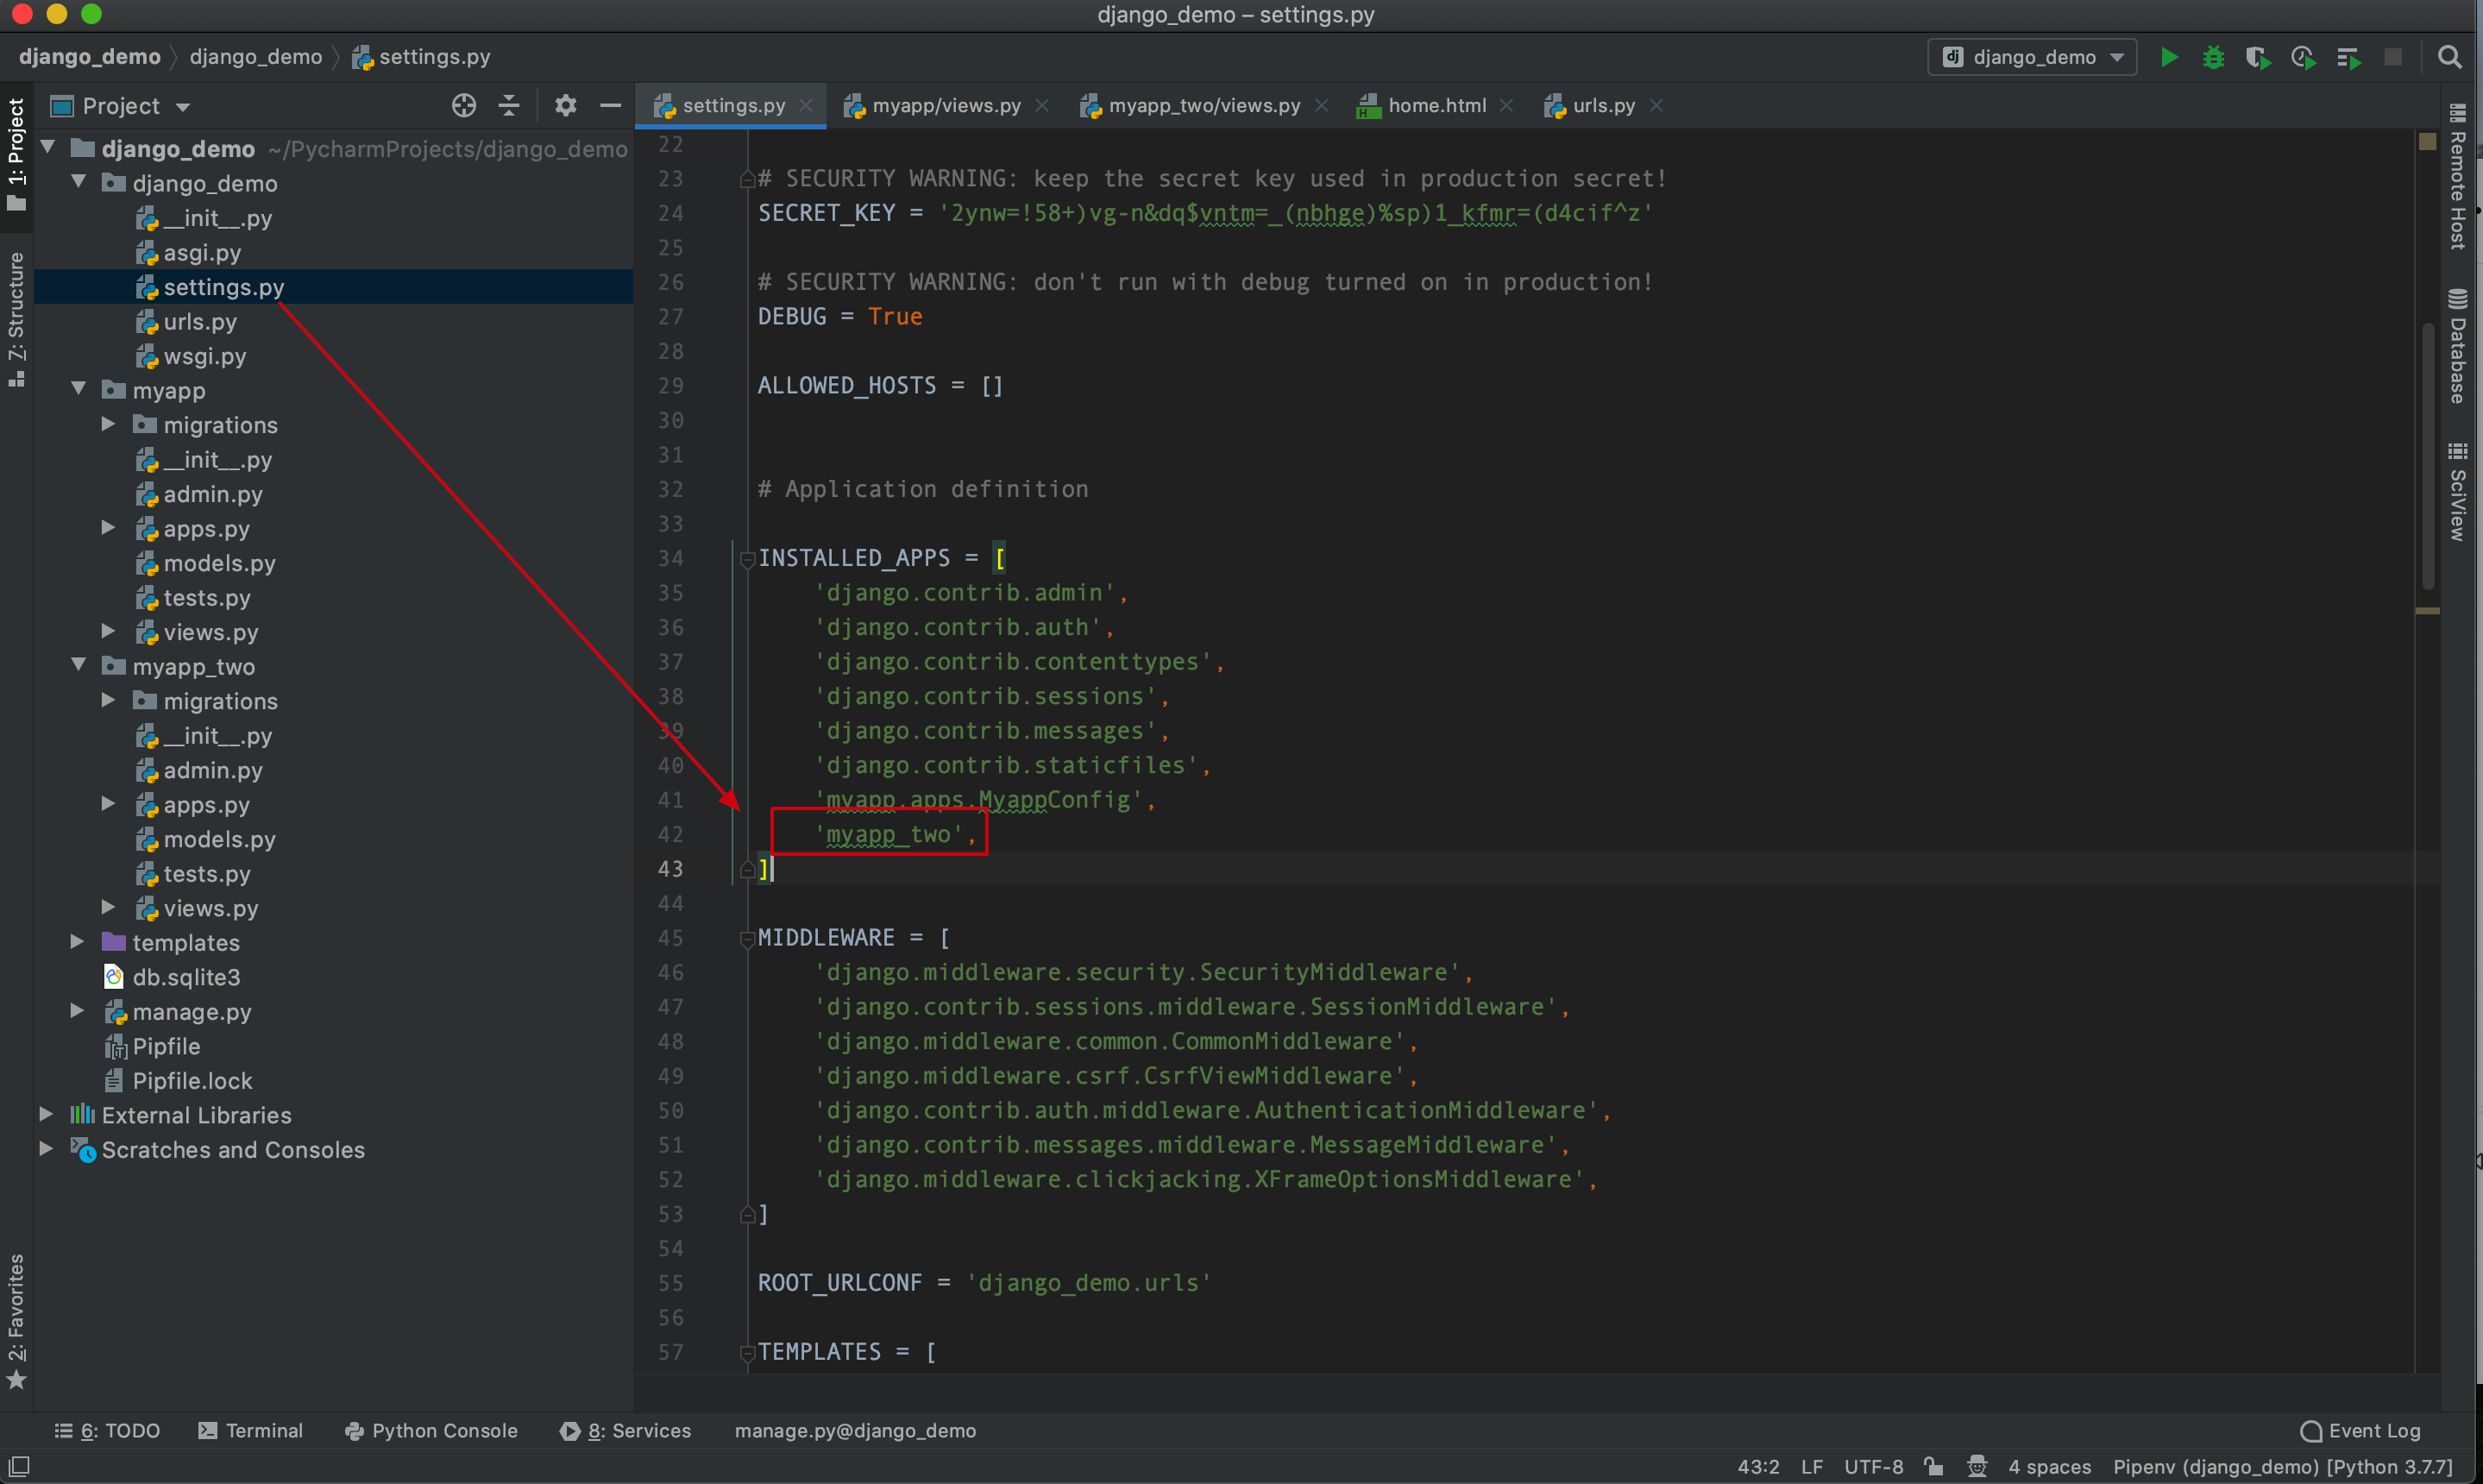Viewport: 2483px width, 1484px height.
Task: Change UTF-8 file encoding
Action: pos(1873,1466)
